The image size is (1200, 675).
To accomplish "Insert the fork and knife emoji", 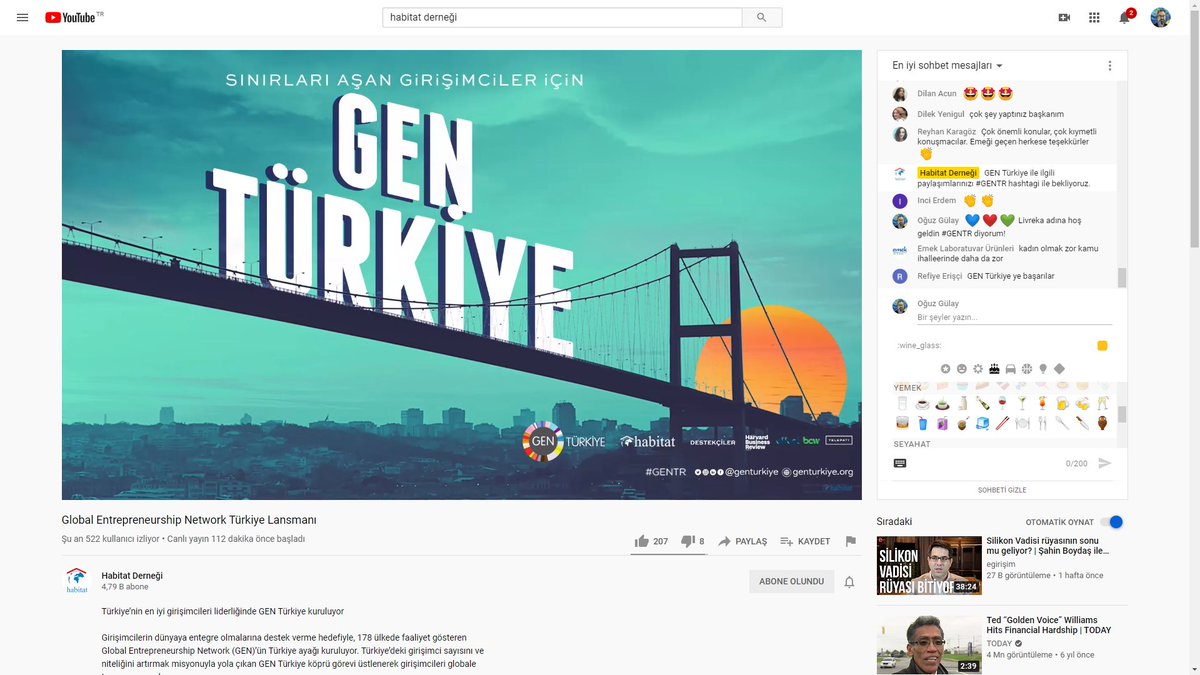I will (x=1042, y=423).
